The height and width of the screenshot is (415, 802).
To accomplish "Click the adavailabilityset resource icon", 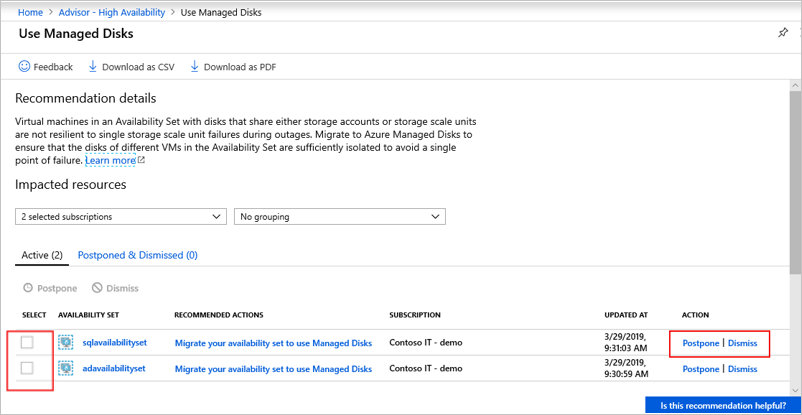I will 67,368.
